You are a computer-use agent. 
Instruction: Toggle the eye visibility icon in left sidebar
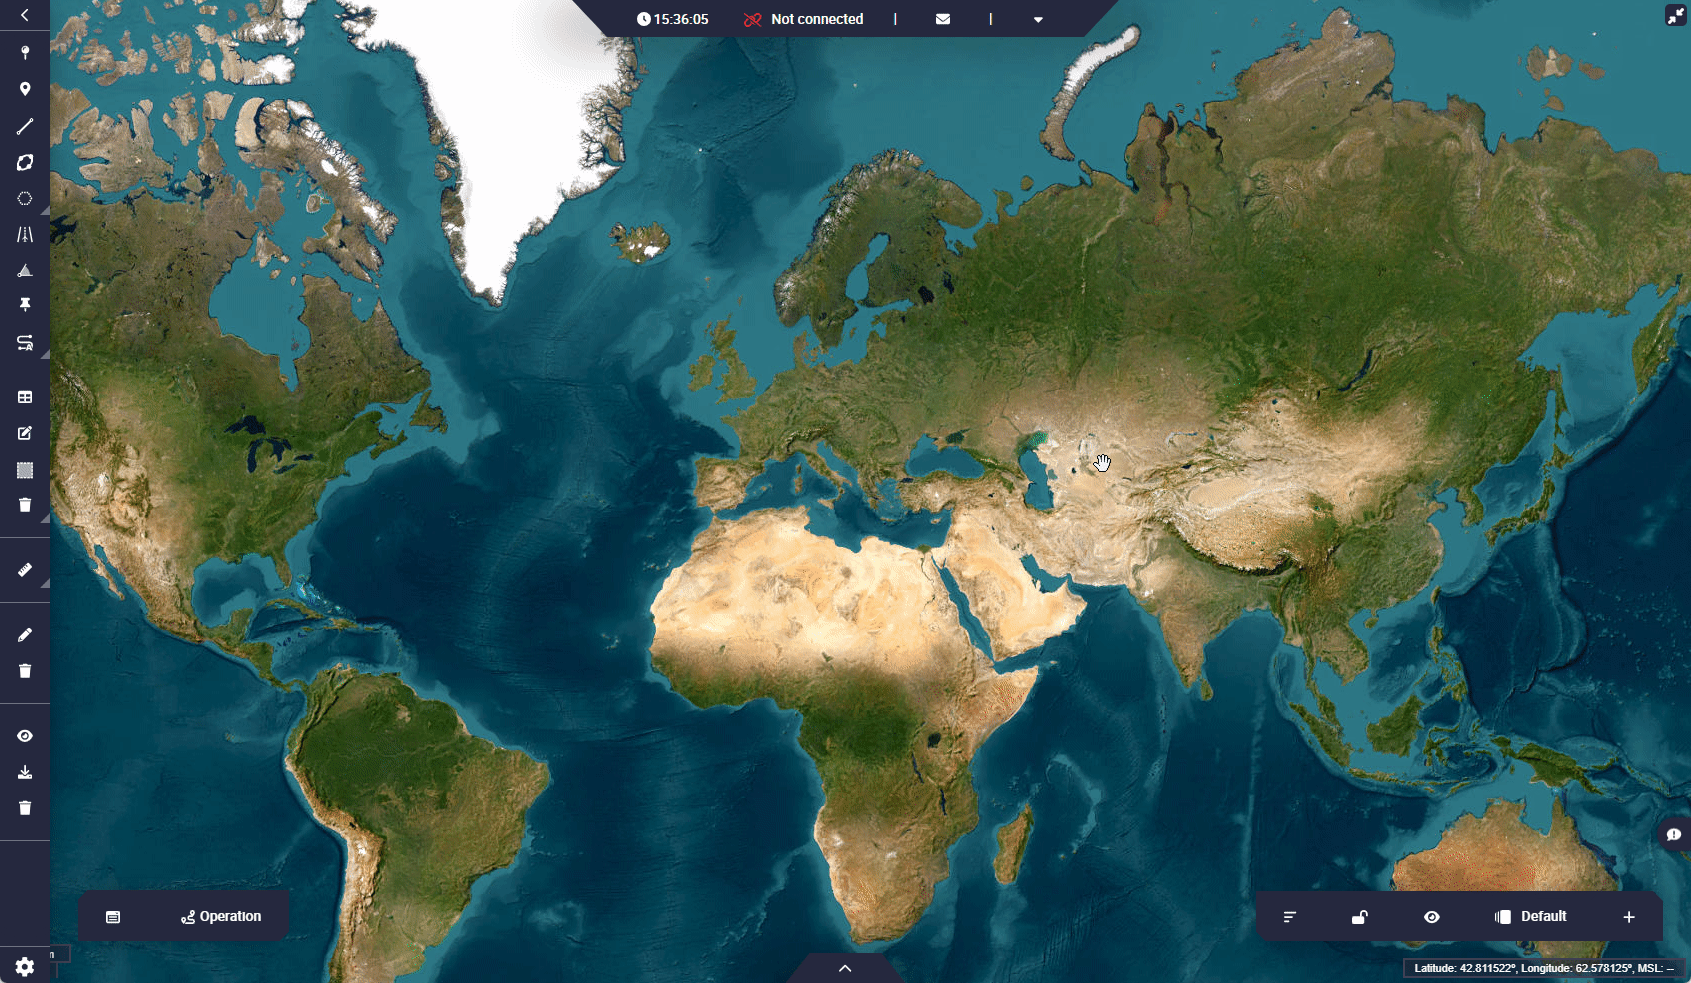point(25,736)
